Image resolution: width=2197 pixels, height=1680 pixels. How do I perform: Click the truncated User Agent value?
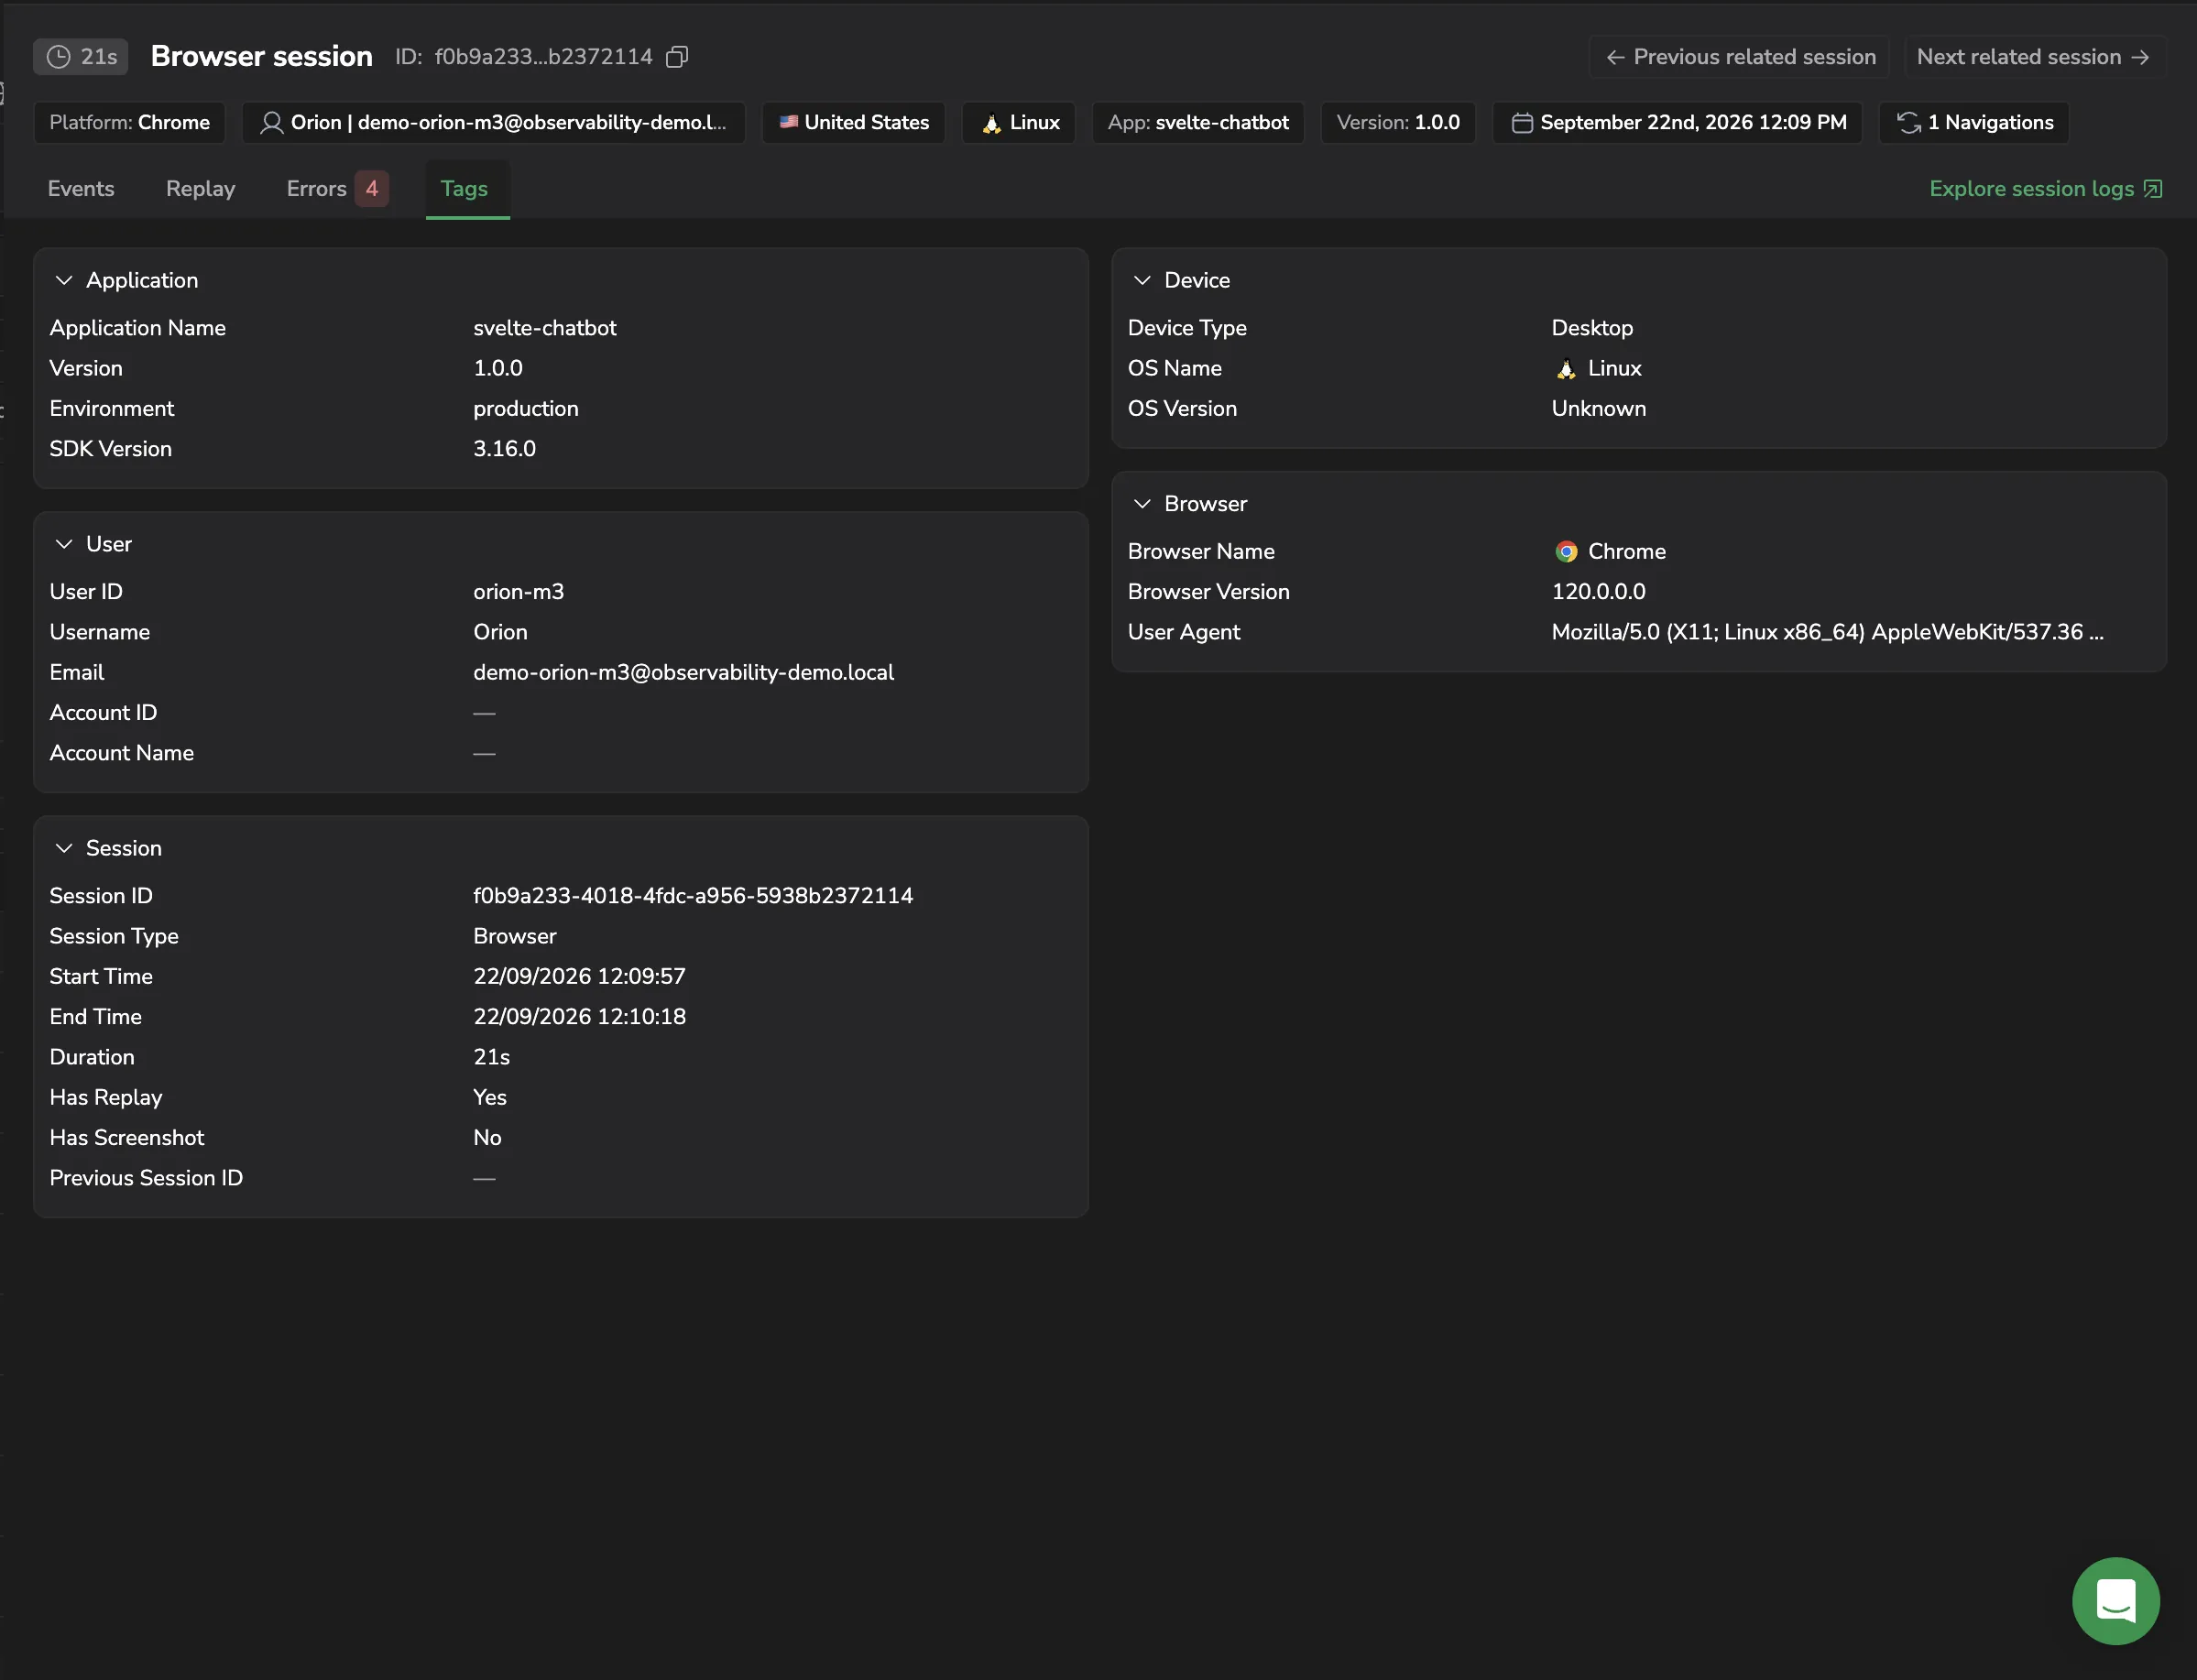(x=1827, y=633)
